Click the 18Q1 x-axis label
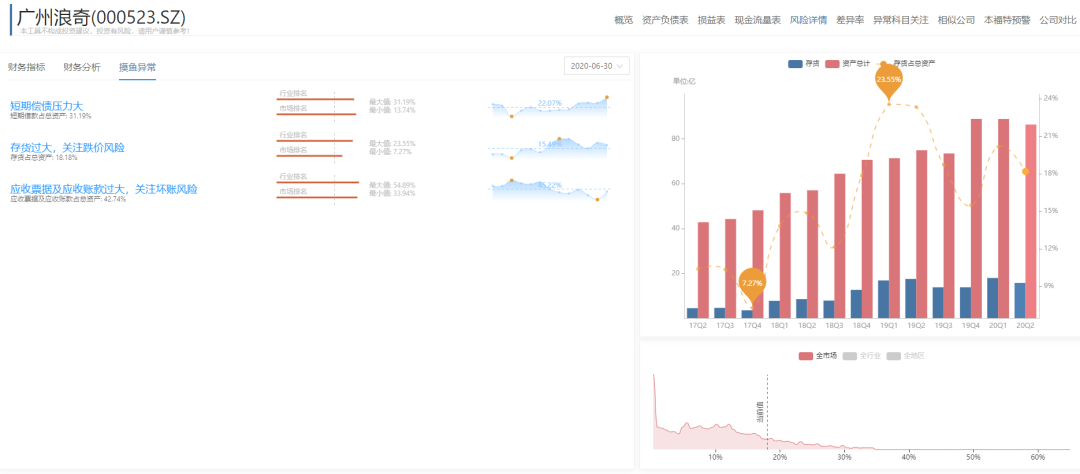The height and width of the screenshot is (474, 1080). pos(780,325)
